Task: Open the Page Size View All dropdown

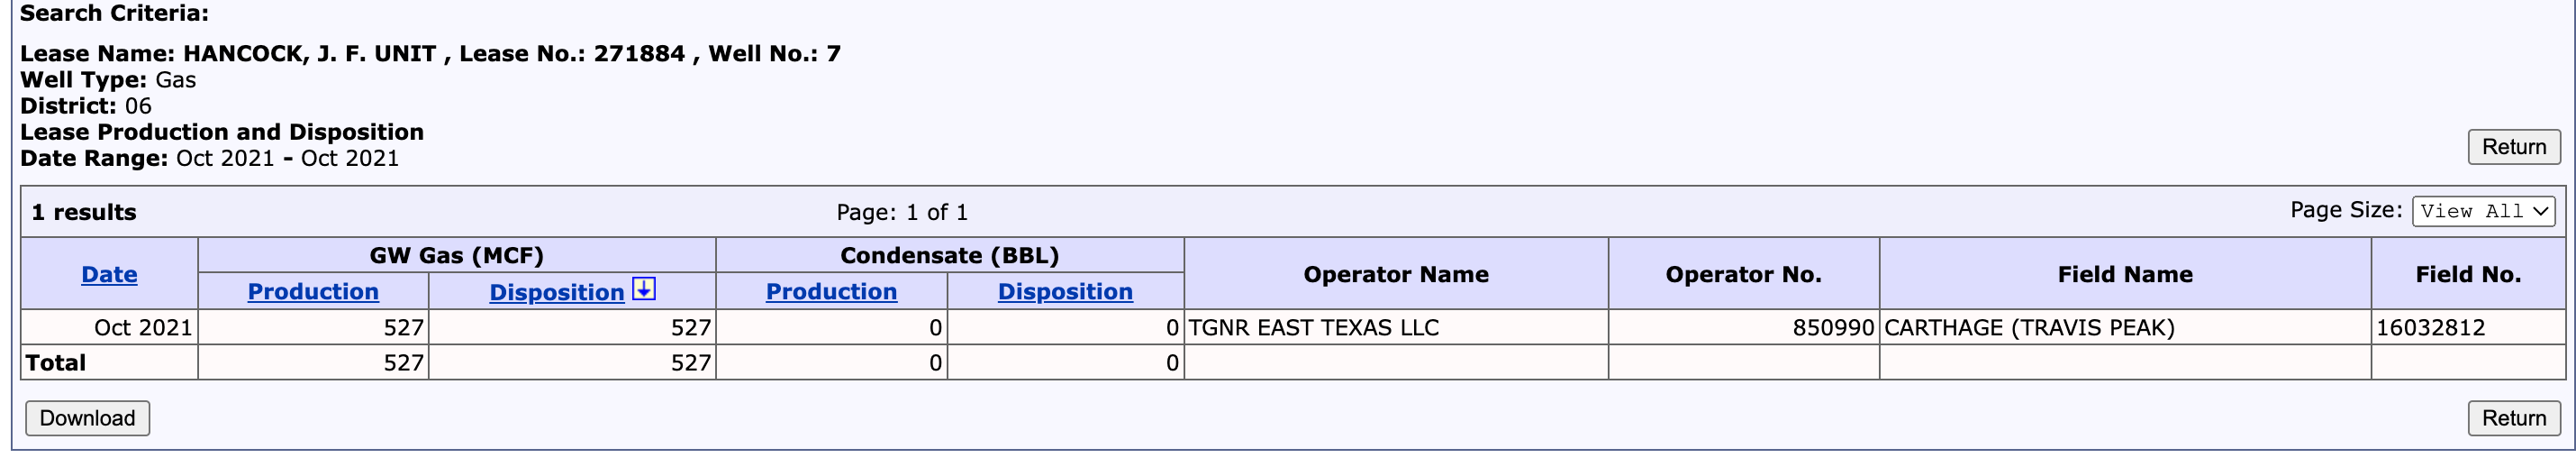Action: (x=2483, y=211)
